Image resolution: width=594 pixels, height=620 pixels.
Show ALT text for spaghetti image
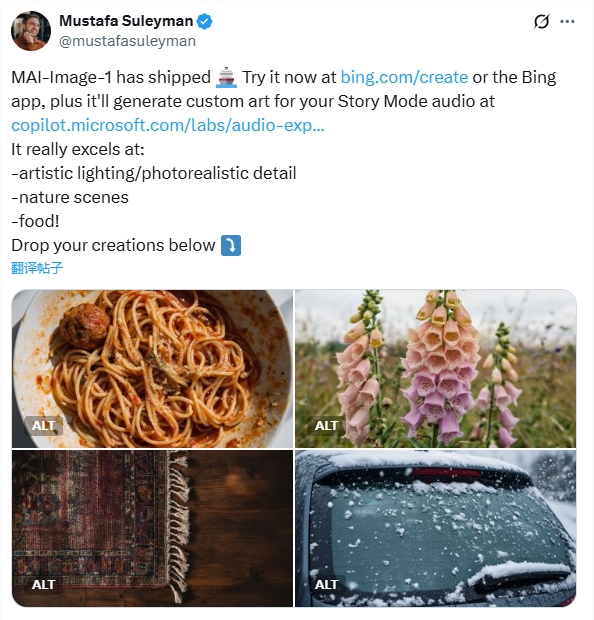click(43, 426)
